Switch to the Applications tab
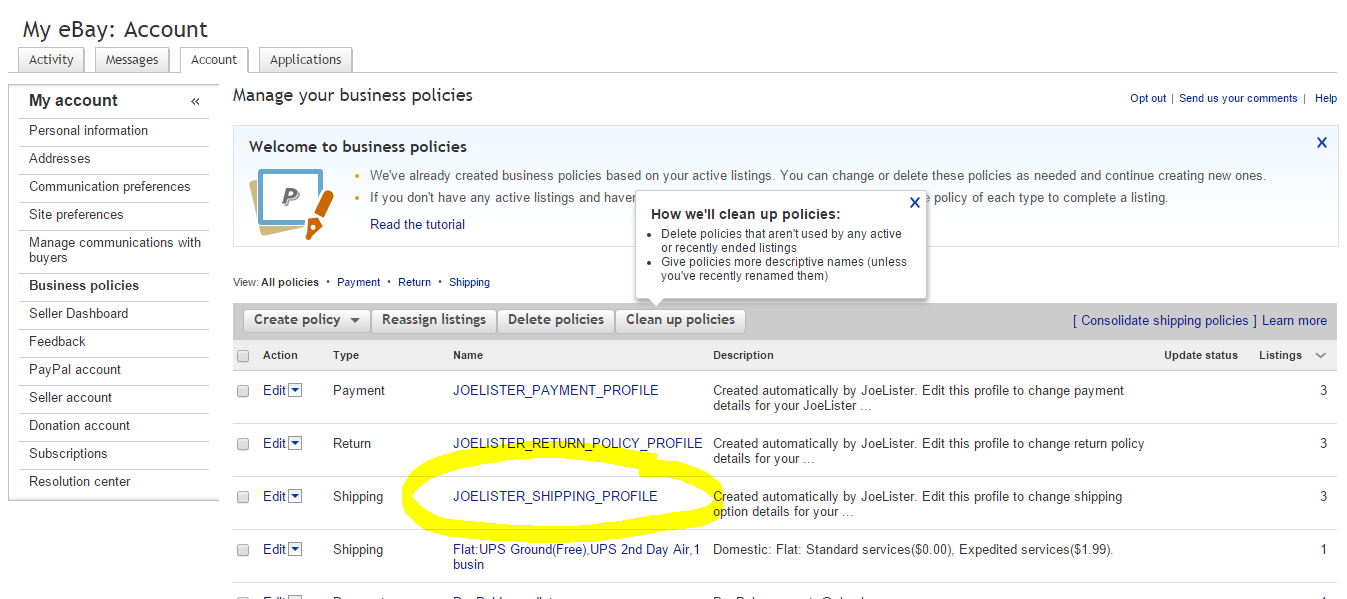The width and height of the screenshot is (1347, 599). (x=306, y=60)
